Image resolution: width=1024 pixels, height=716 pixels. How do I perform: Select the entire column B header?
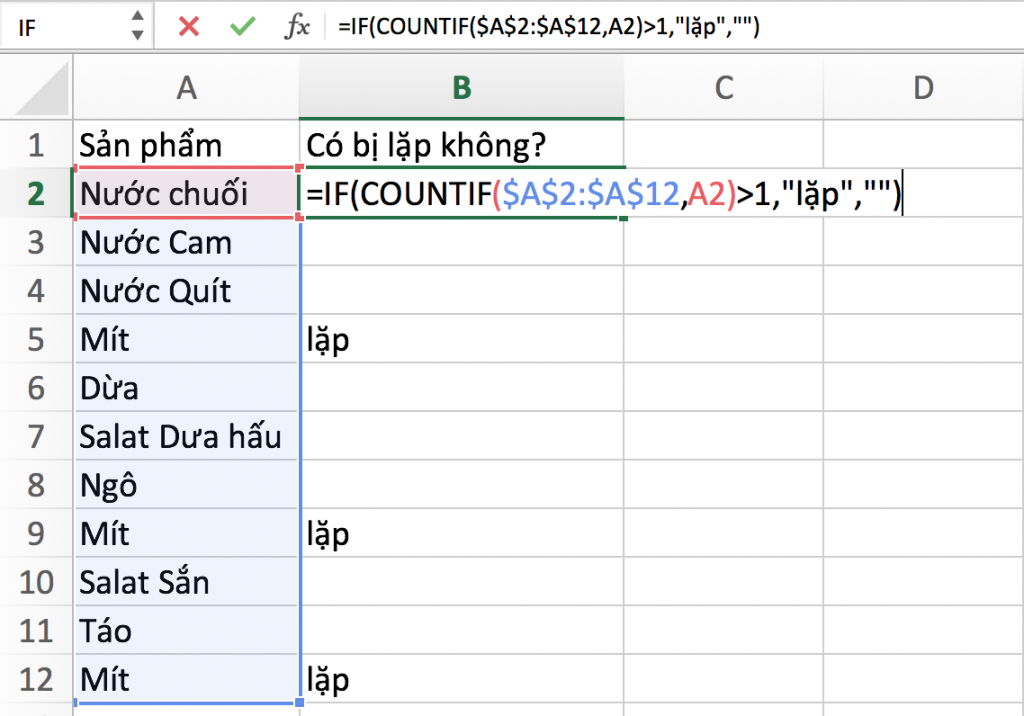tap(460, 88)
